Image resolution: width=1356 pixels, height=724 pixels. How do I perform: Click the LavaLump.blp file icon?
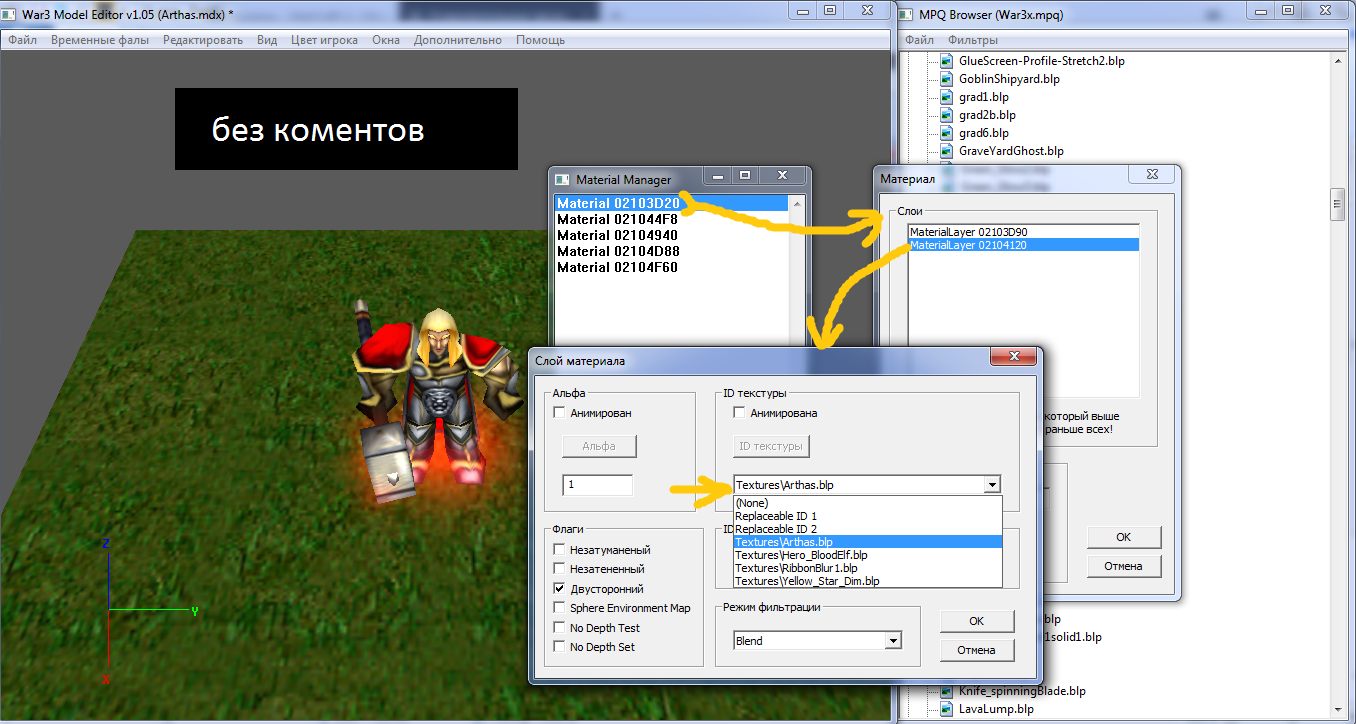click(x=947, y=709)
